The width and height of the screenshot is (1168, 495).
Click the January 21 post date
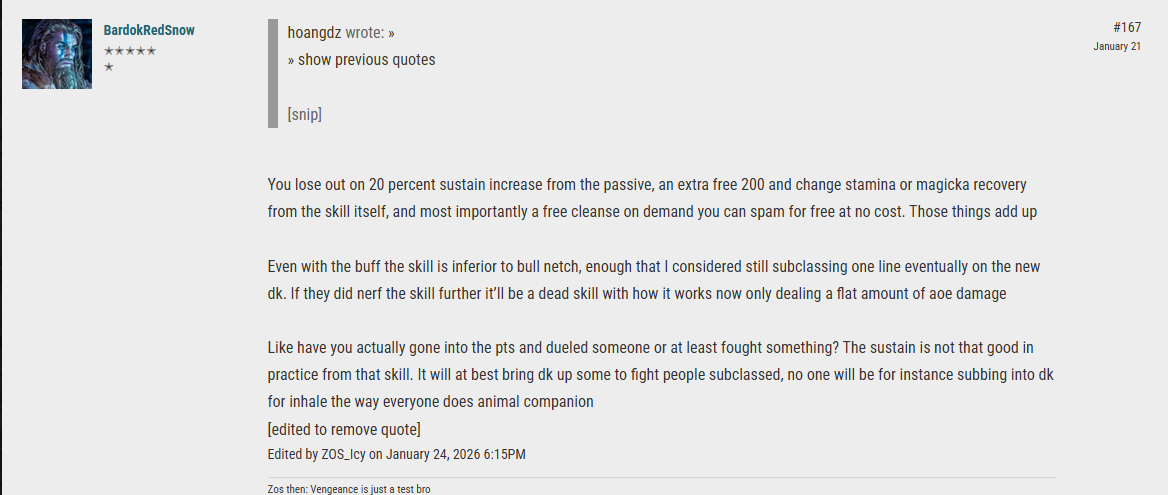click(x=1117, y=46)
